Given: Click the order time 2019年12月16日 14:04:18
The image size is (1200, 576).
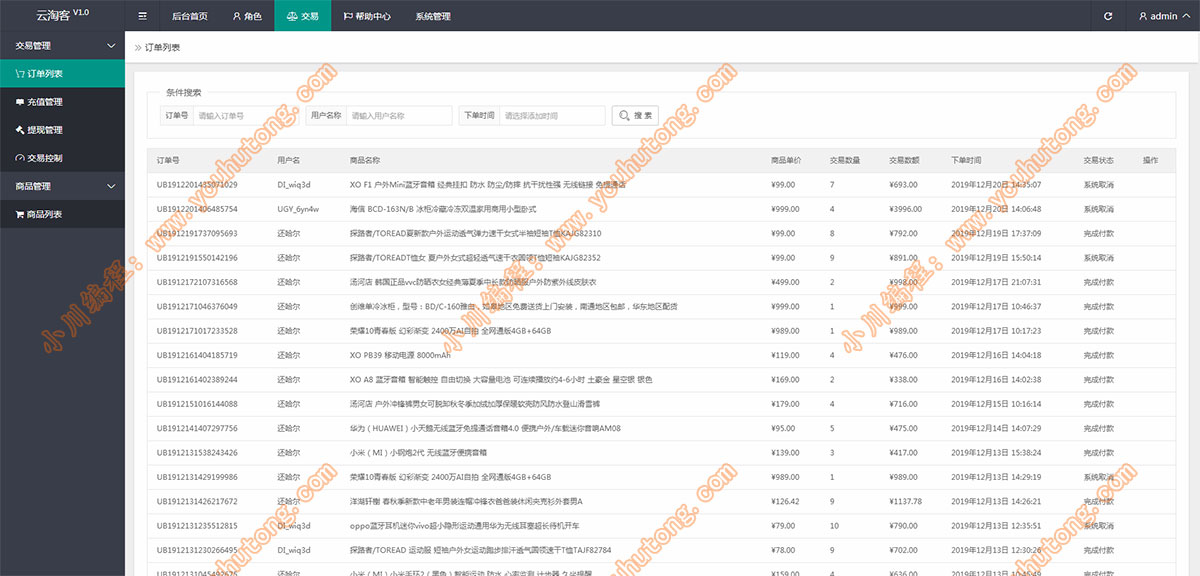Looking at the screenshot, I should pos(996,355).
